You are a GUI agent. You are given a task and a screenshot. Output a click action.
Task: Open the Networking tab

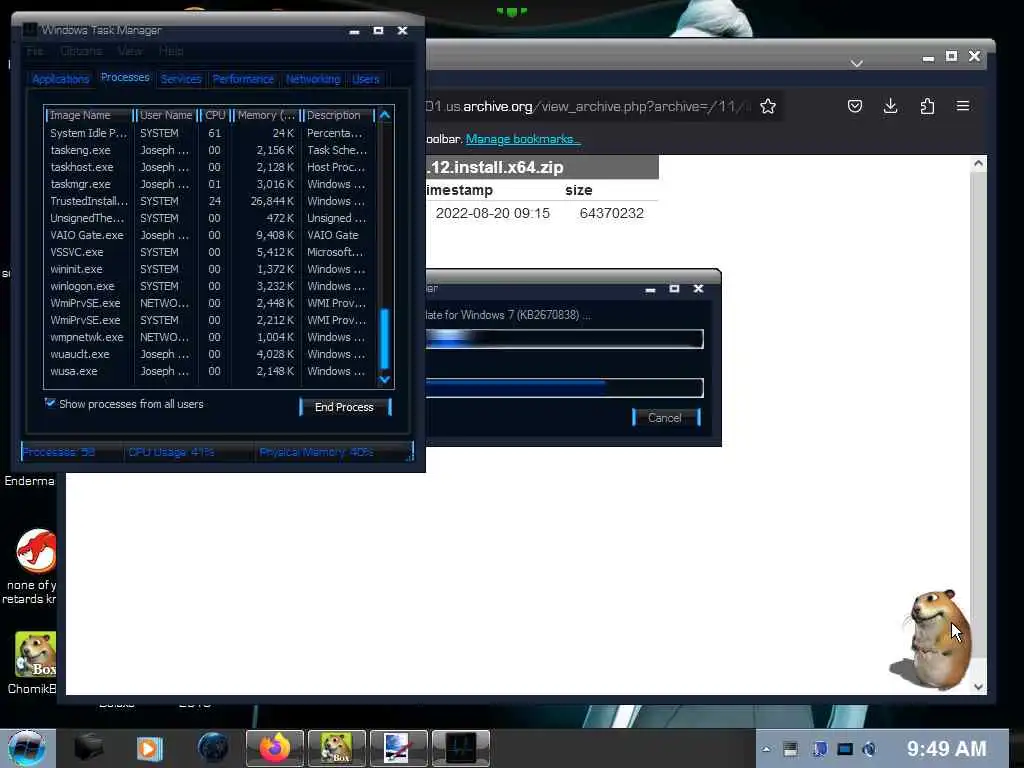pyautogui.click(x=313, y=79)
